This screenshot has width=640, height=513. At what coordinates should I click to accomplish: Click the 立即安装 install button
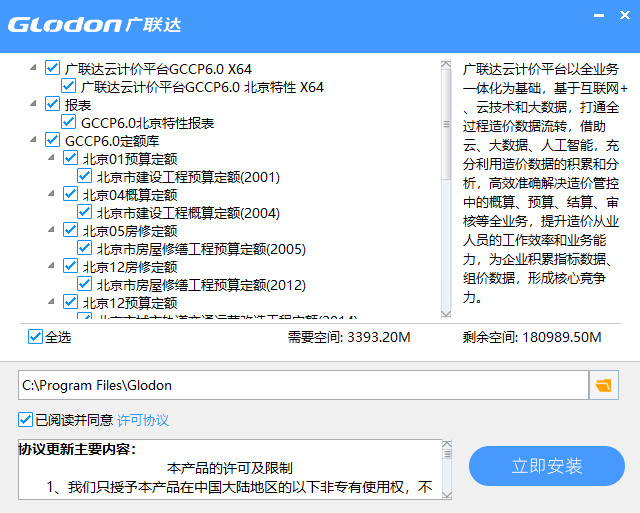tap(546, 466)
